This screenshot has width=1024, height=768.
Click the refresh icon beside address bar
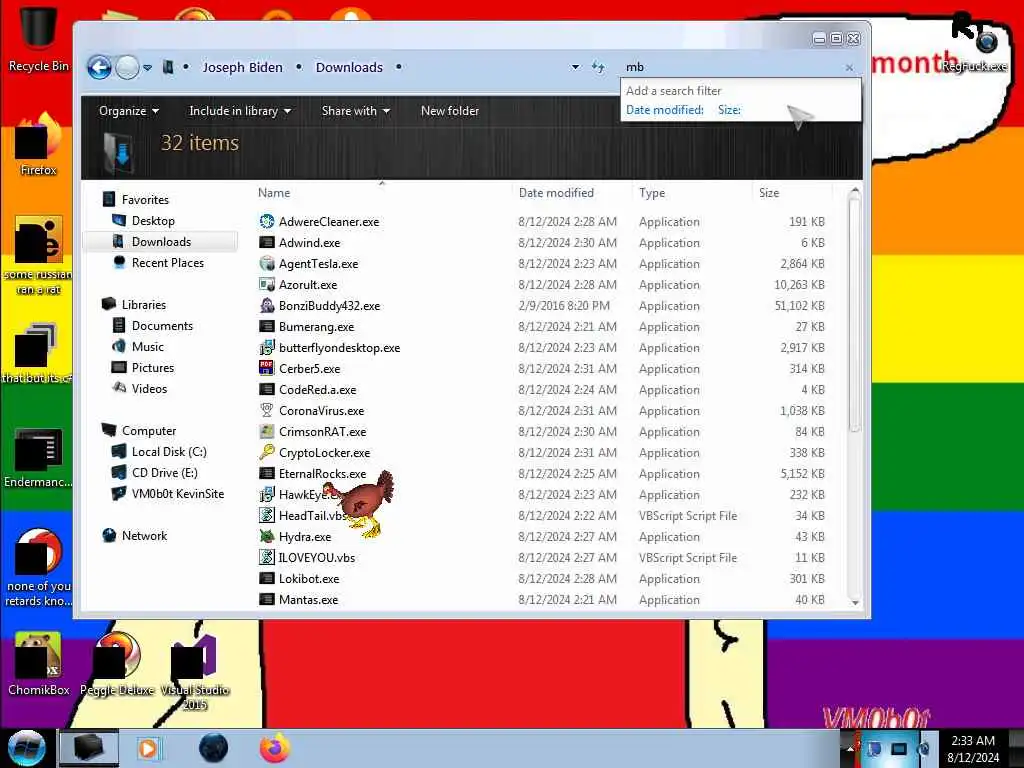598,67
